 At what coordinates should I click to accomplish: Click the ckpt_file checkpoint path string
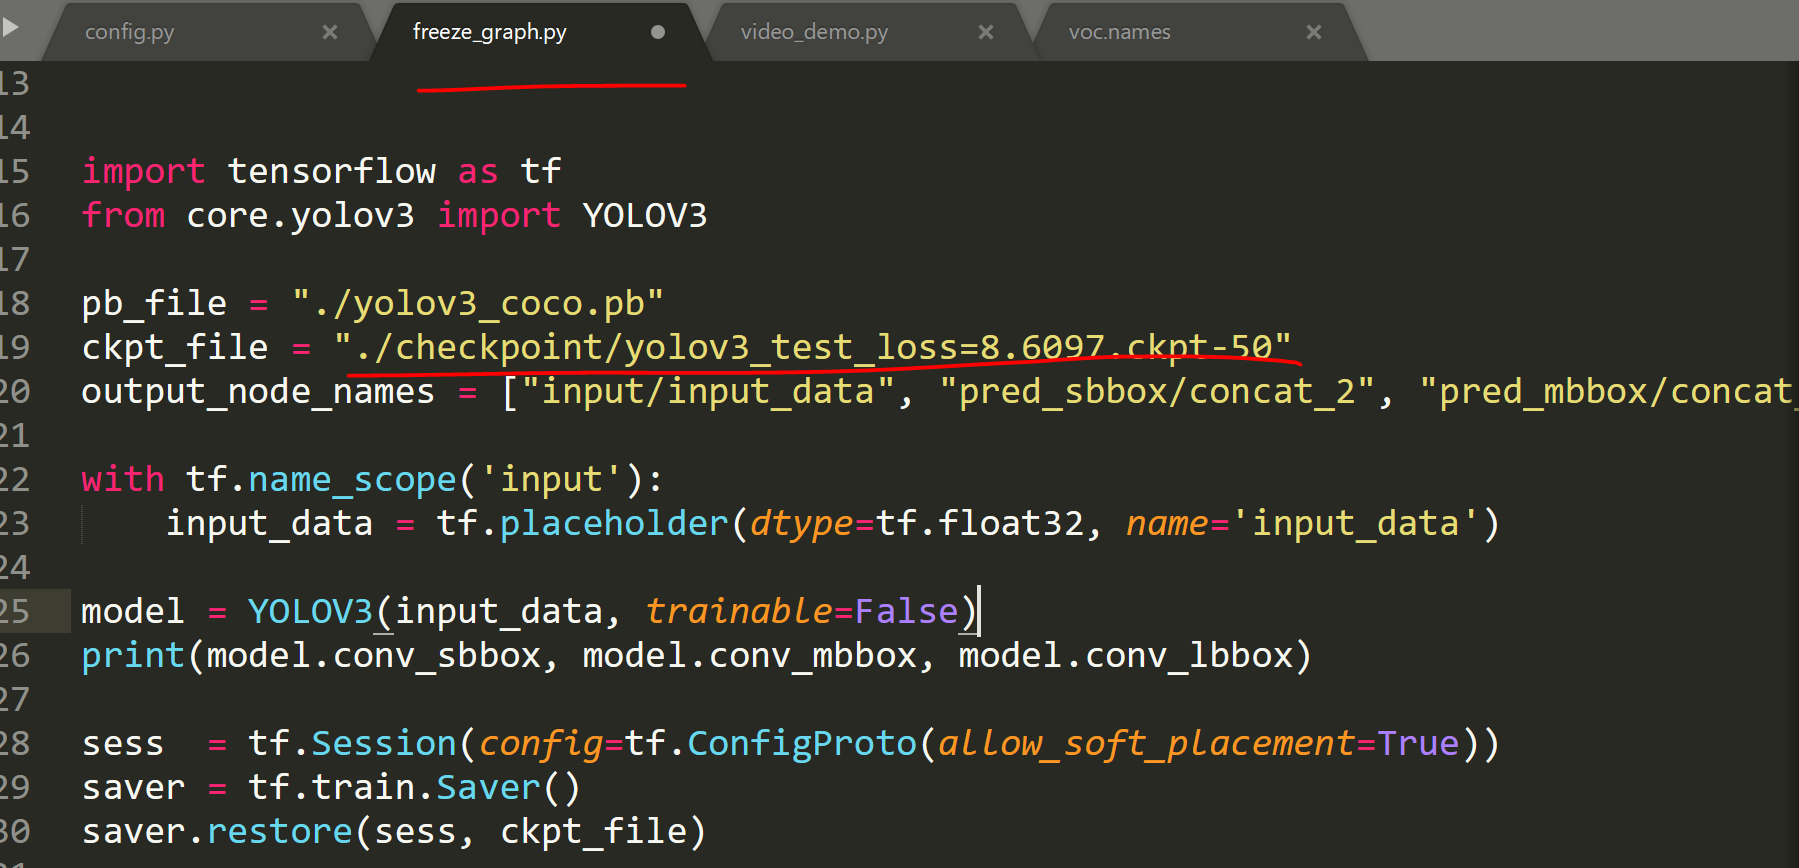click(813, 347)
